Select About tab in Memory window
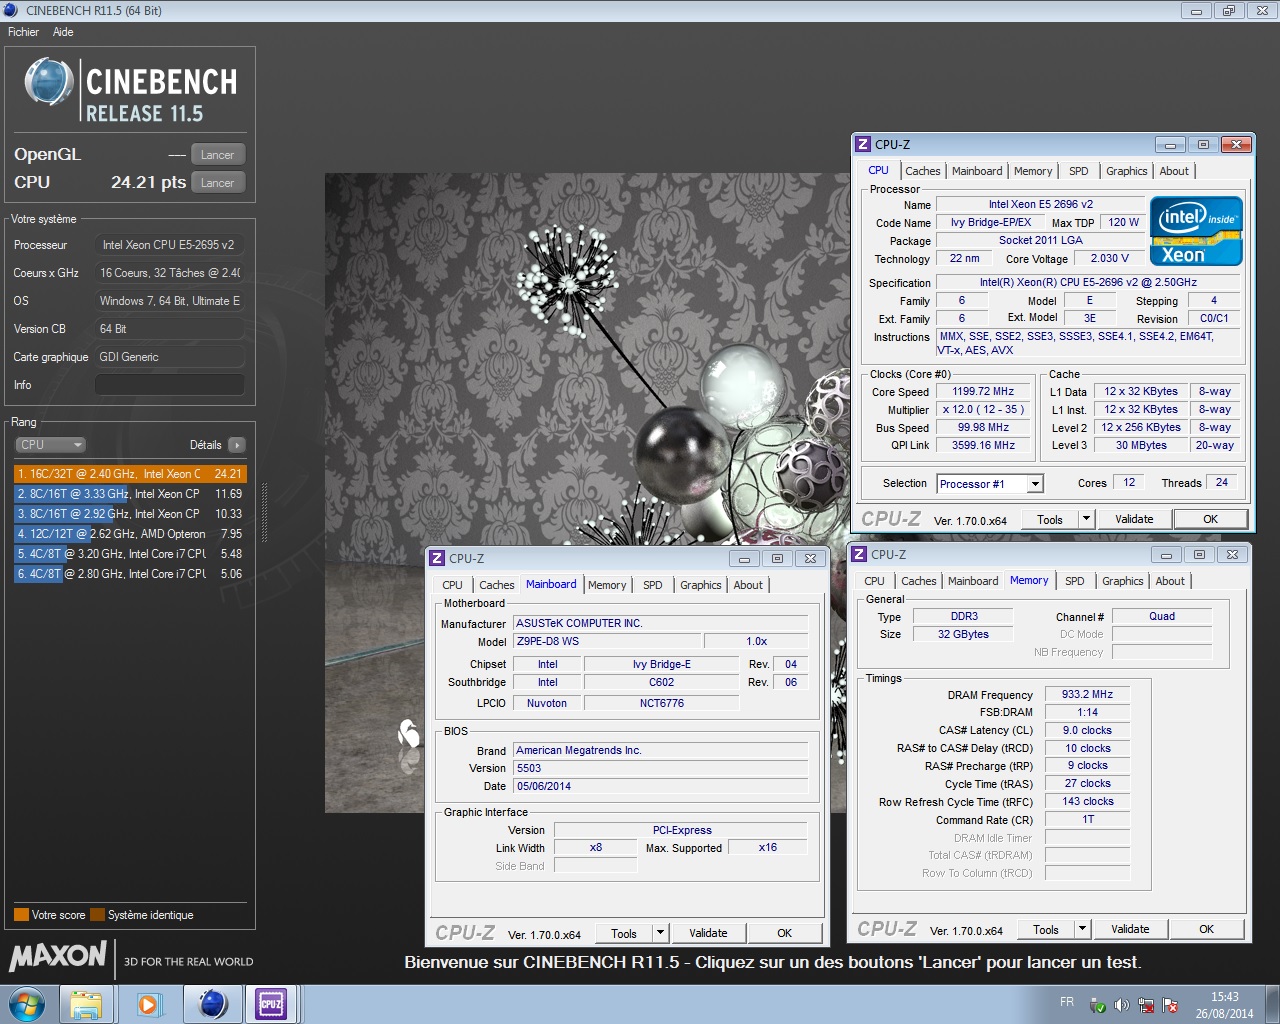The height and width of the screenshot is (1024, 1280). click(x=1171, y=581)
